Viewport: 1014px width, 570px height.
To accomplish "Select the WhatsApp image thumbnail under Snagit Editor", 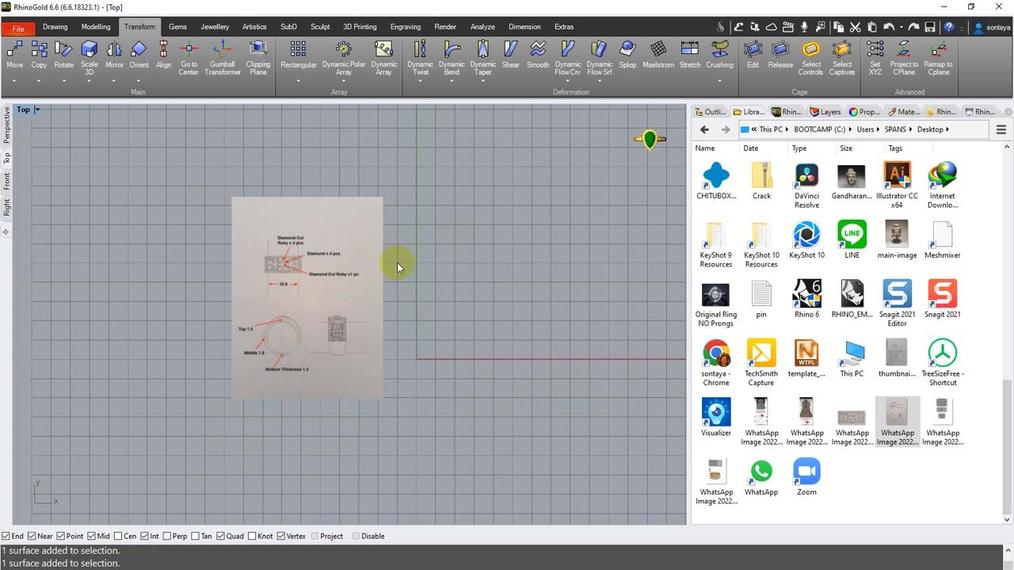I will [x=897, y=422].
